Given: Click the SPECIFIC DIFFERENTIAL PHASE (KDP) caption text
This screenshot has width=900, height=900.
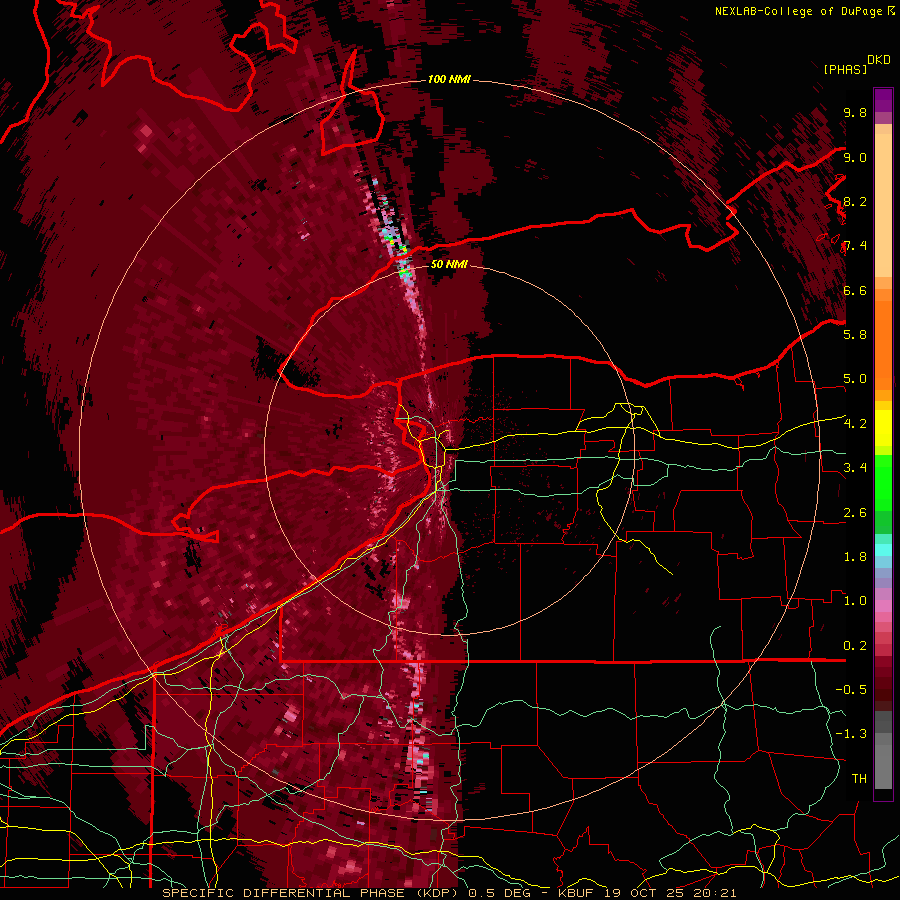Looking at the screenshot, I should 313,893.
